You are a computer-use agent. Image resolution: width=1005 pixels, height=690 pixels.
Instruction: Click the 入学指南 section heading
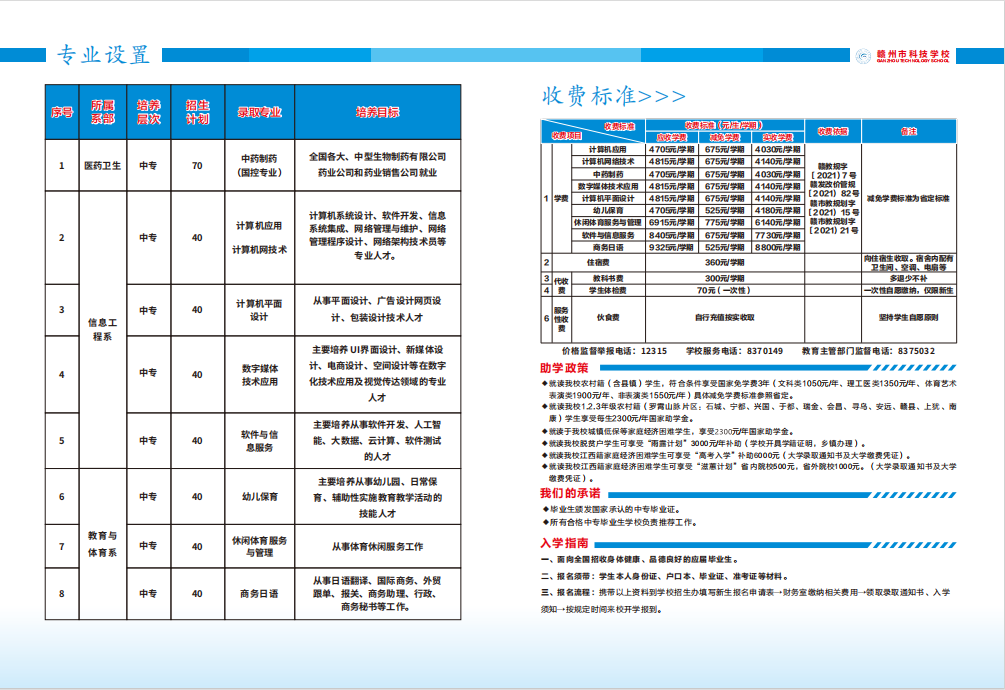tap(564, 543)
